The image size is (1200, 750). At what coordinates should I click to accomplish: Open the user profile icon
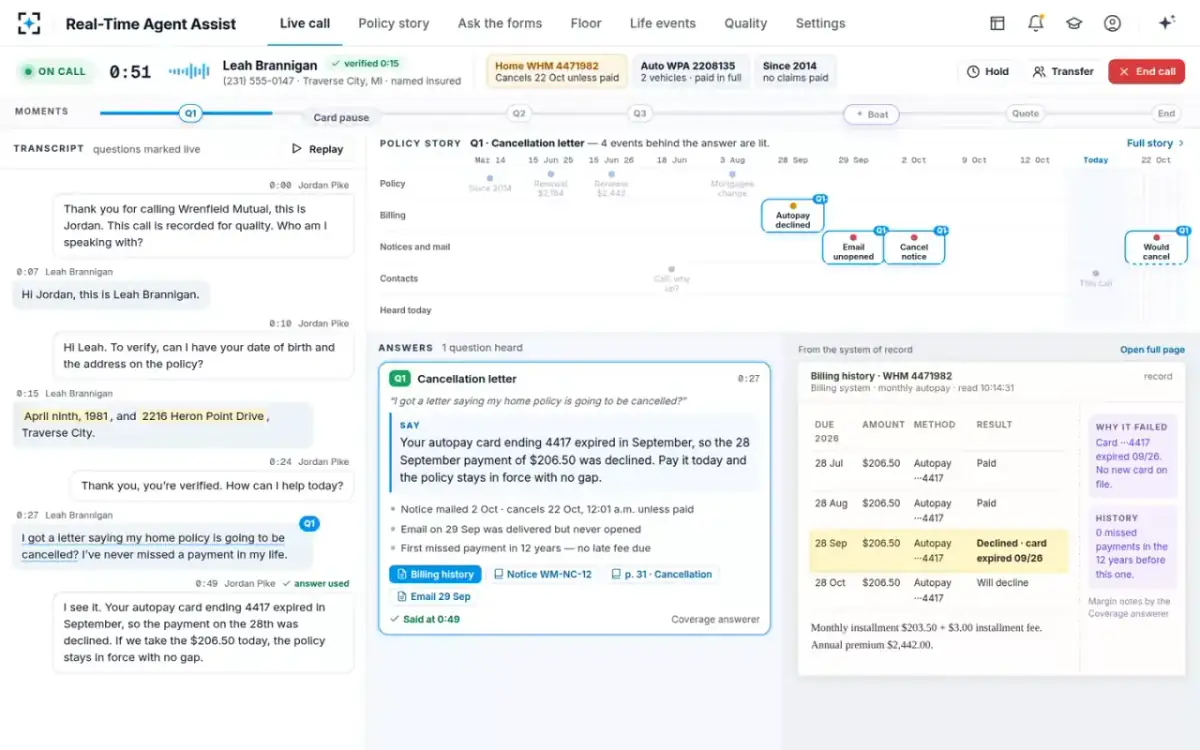(1112, 23)
